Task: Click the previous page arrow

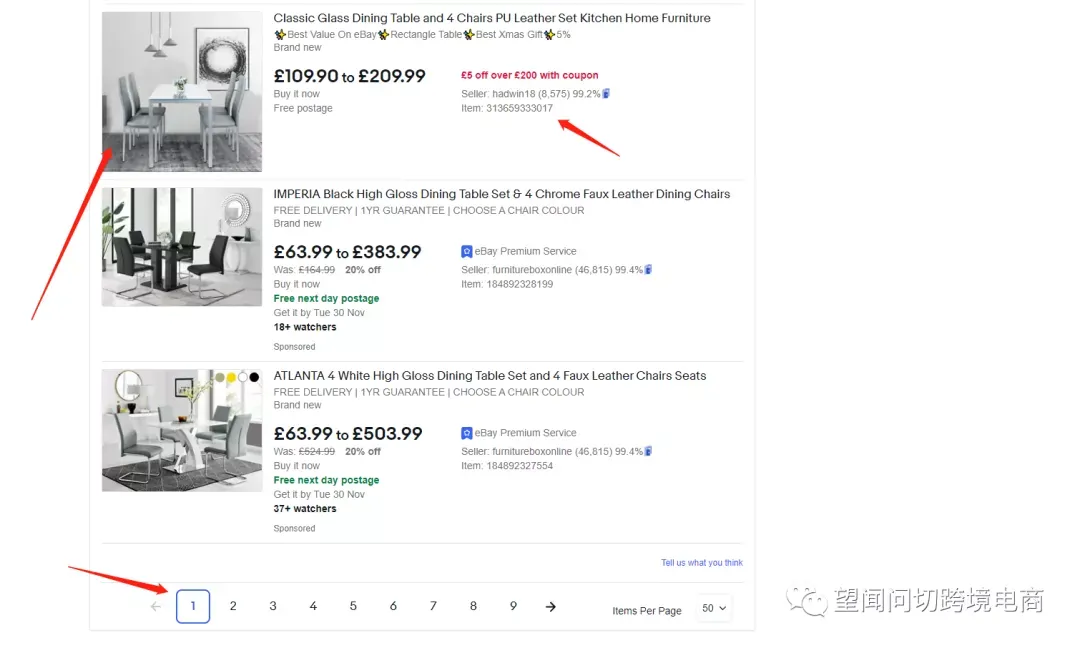Action: pyautogui.click(x=156, y=607)
